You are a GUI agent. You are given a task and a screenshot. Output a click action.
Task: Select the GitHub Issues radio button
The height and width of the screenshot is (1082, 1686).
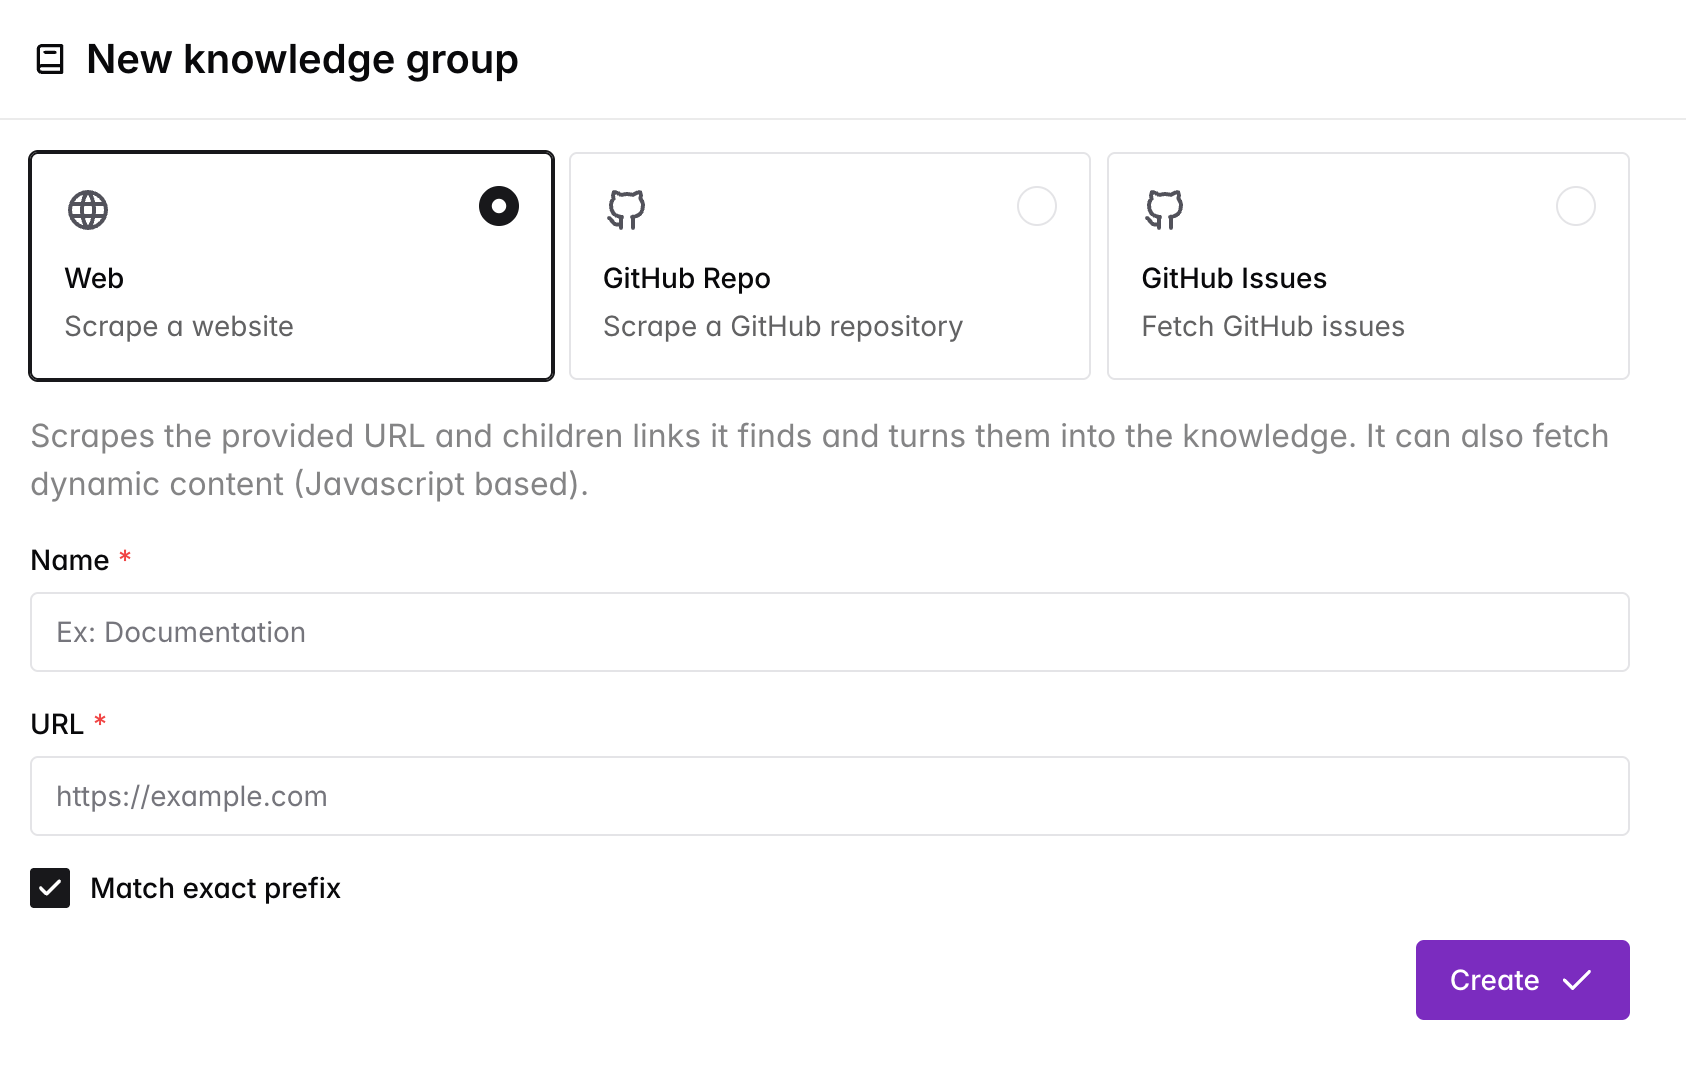click(1576, 206)
